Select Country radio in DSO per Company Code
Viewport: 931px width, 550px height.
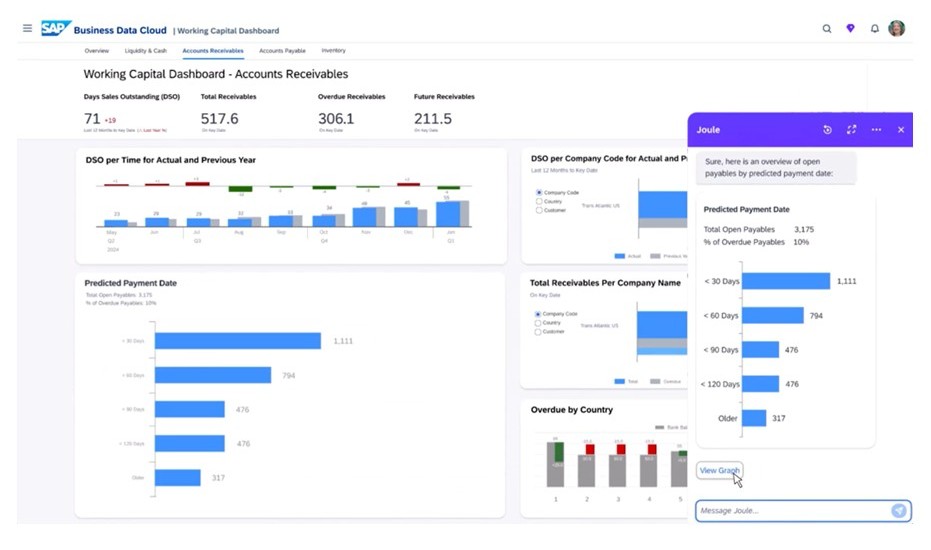[539, 202]
